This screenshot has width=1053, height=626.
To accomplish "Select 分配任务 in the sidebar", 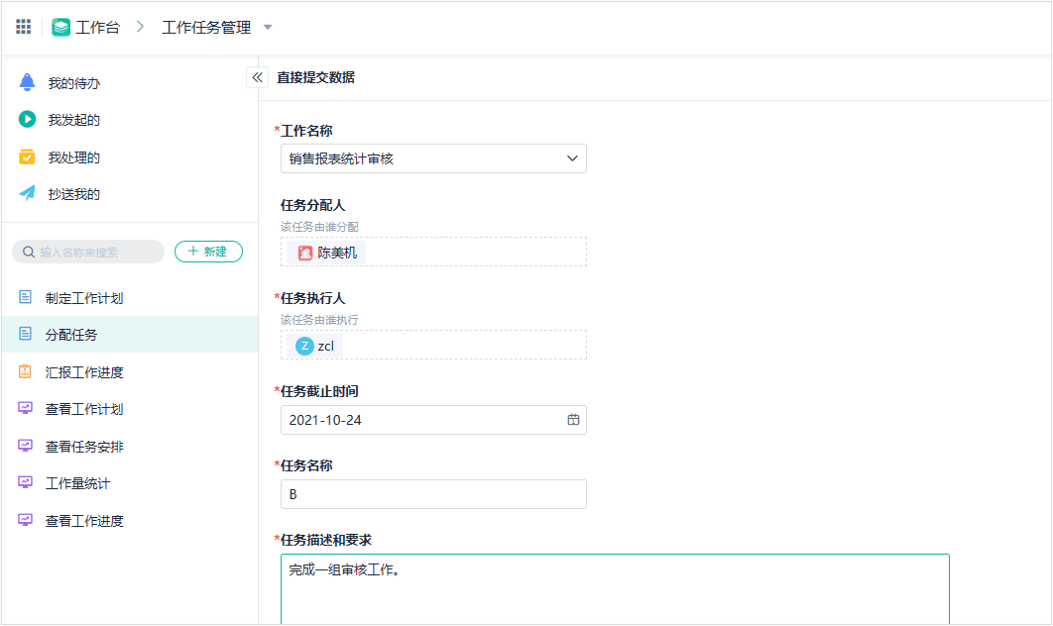I will click(x=130, y=334).
